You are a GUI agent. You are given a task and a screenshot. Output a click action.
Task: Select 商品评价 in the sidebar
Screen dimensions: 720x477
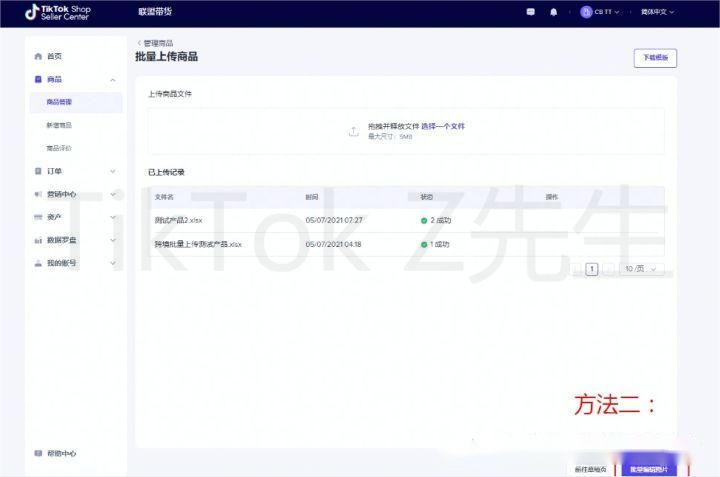(59, 148)
